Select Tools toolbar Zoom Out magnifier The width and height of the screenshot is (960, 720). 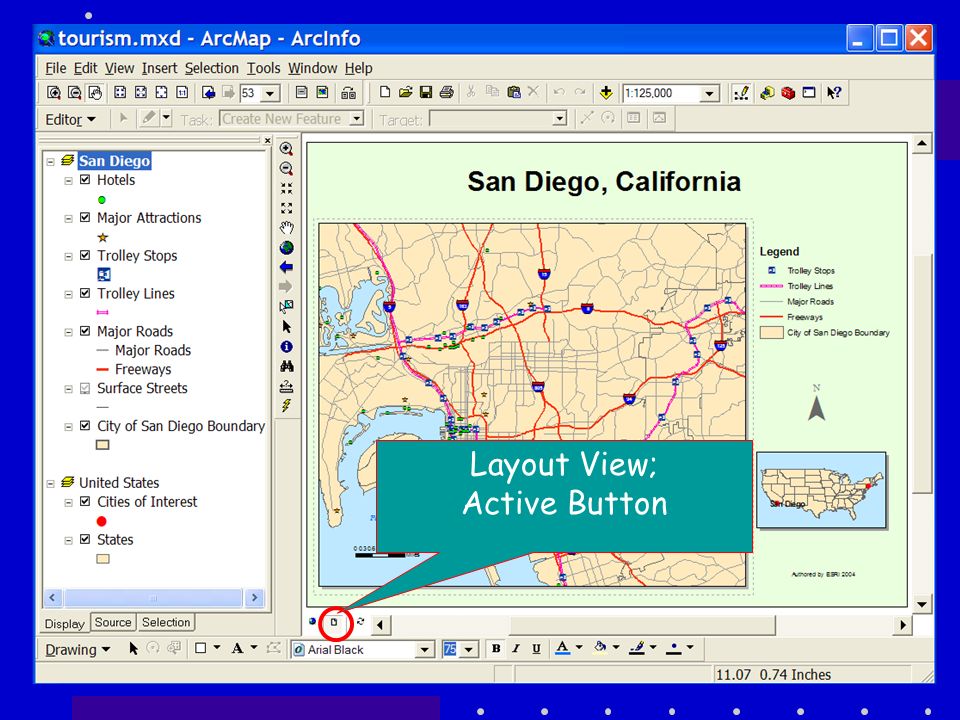point(286,168)
